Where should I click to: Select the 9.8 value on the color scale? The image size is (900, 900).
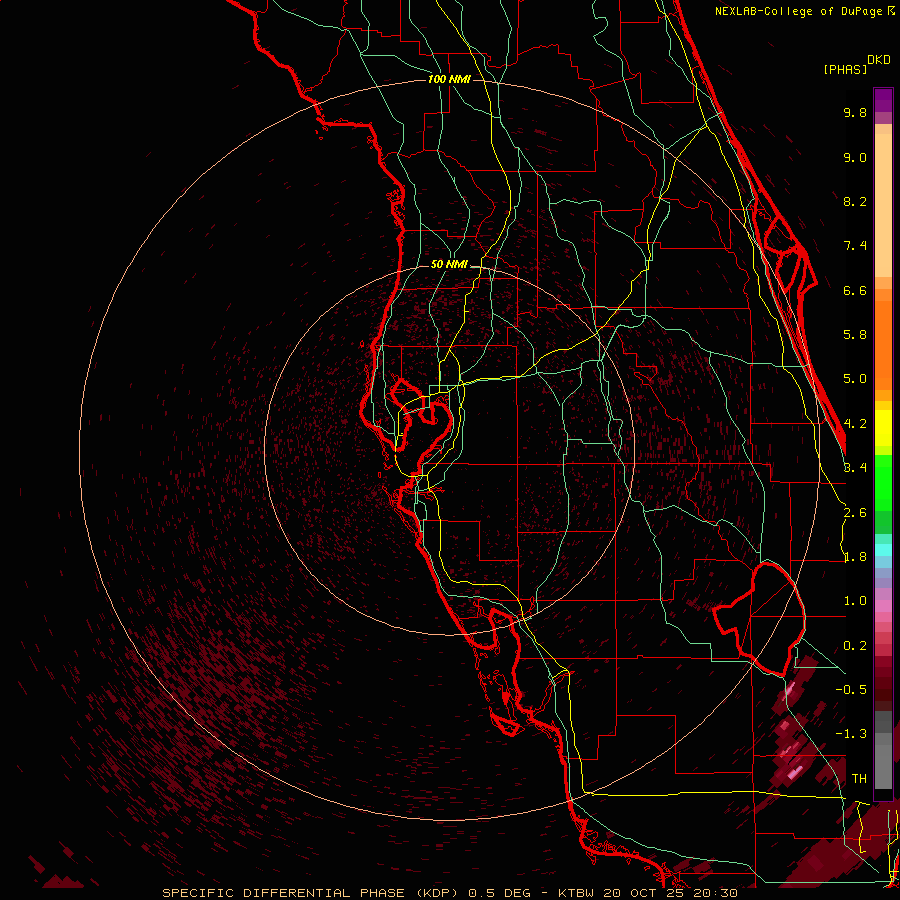pyautogui.click(x=855, y=112)
